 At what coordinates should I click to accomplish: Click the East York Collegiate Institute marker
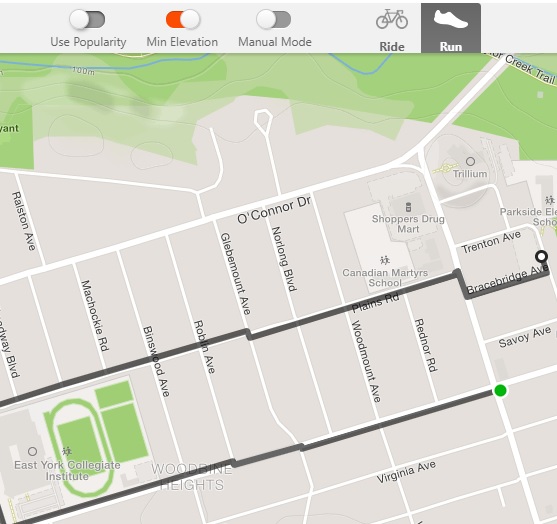click(32, 452)
